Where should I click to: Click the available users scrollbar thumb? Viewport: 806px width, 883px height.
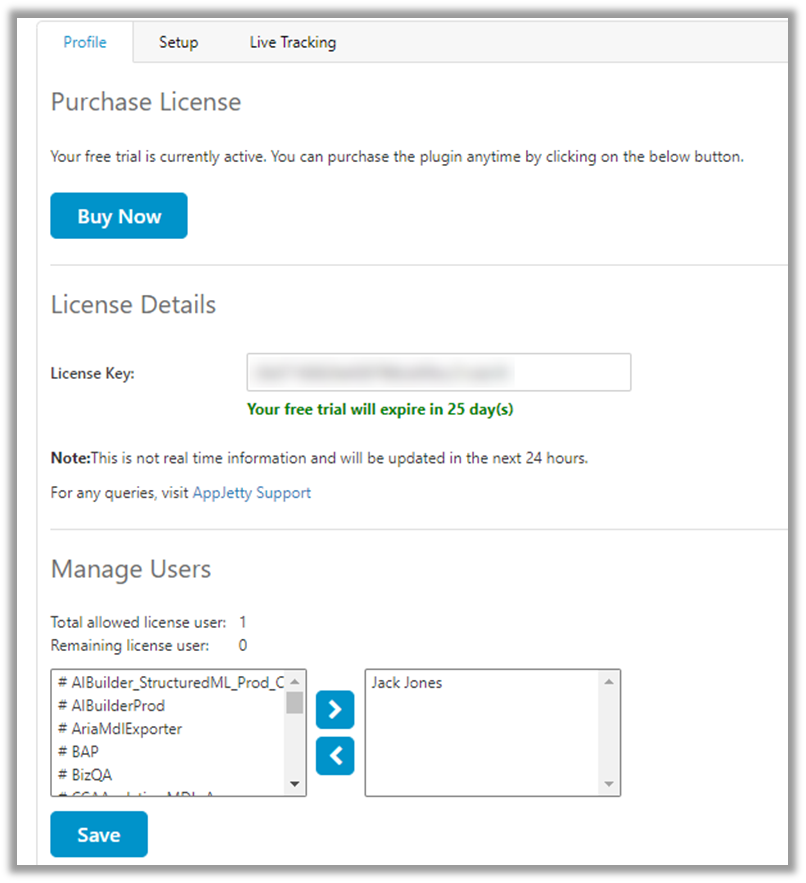294,702
